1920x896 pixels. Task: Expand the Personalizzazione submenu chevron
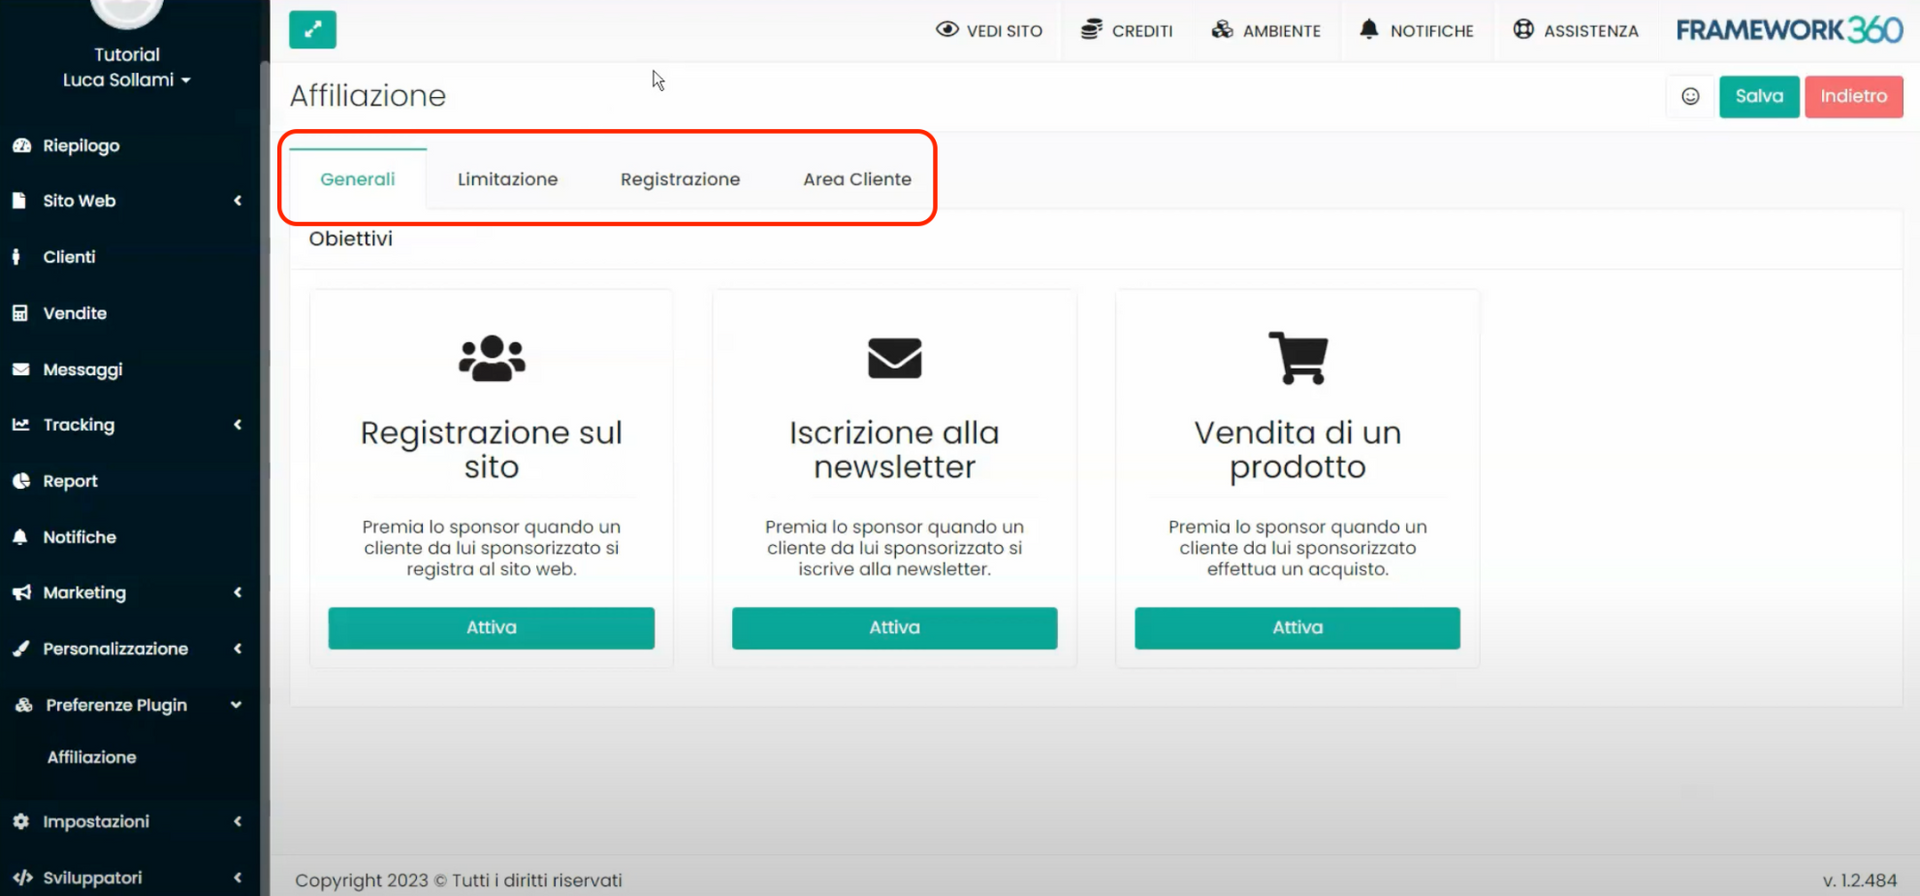click(238, 648)
